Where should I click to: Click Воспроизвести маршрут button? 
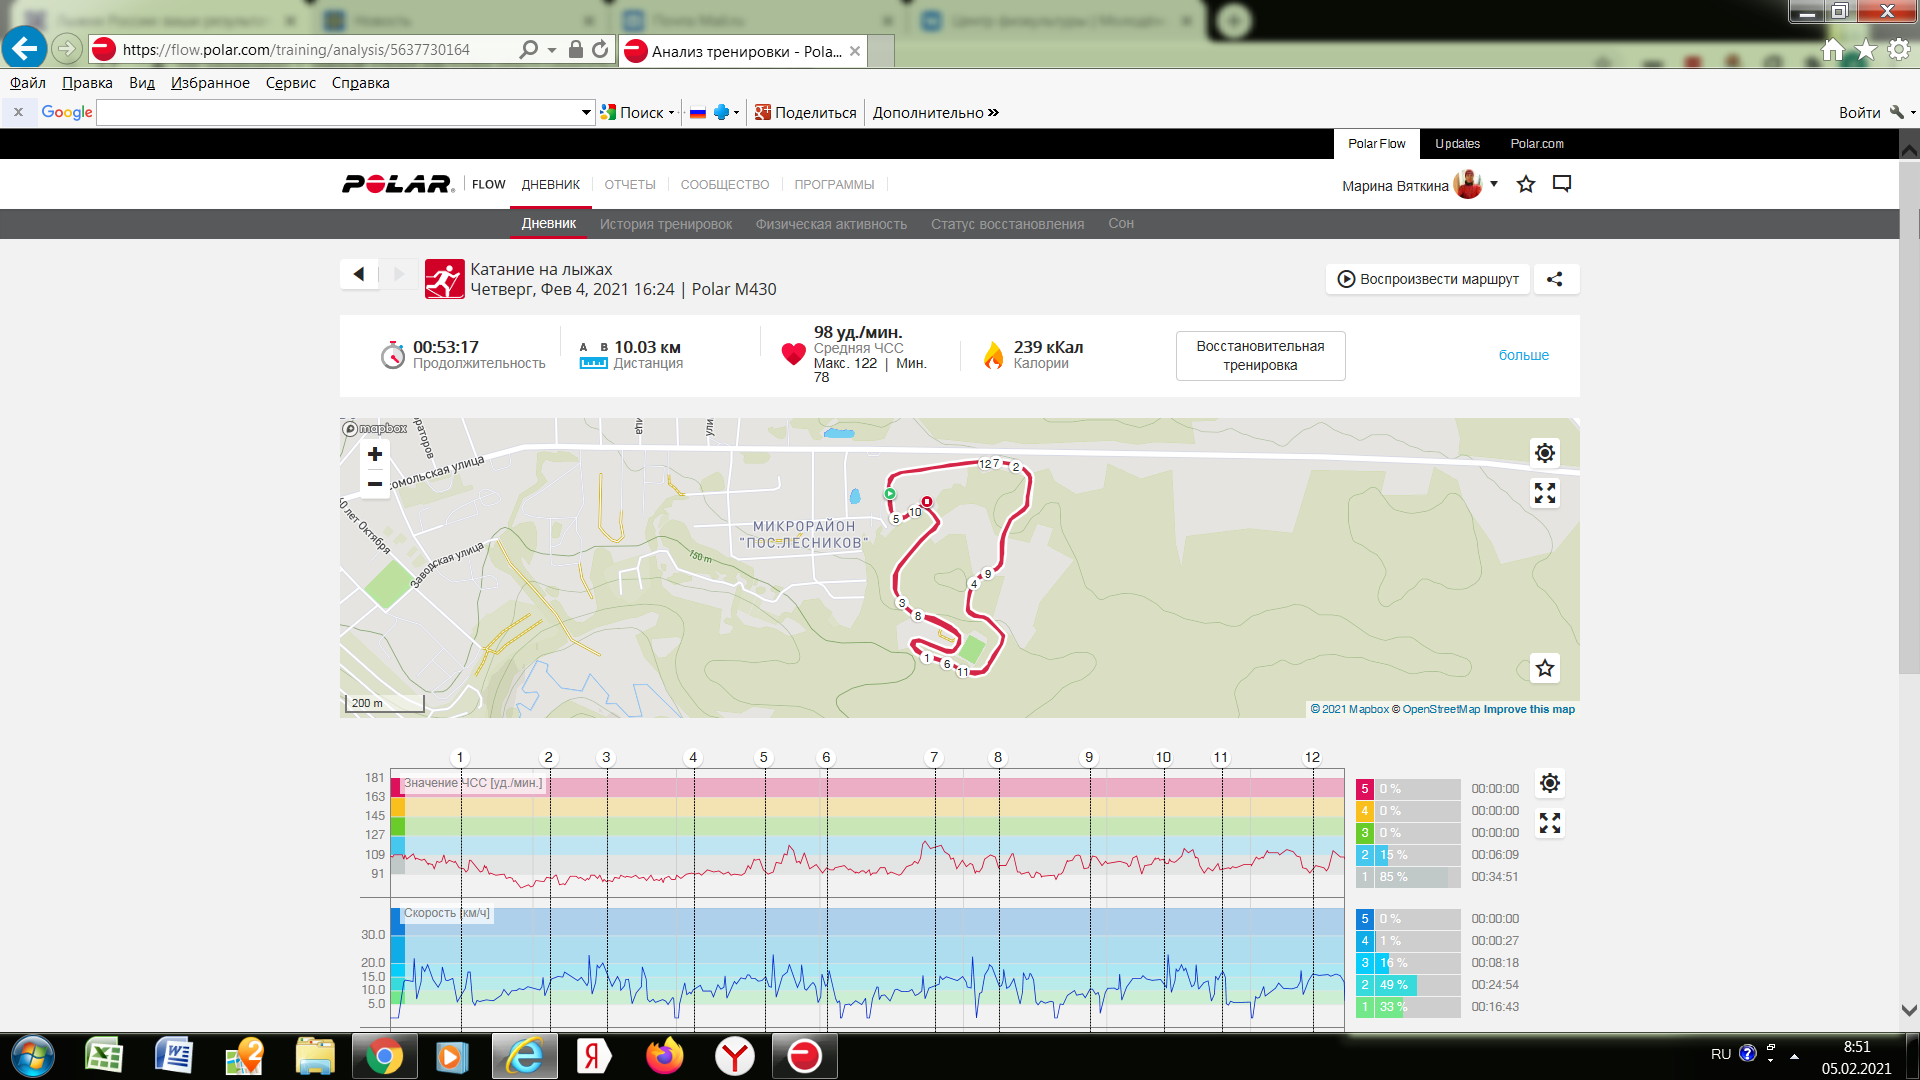[x=1428, y=279]
